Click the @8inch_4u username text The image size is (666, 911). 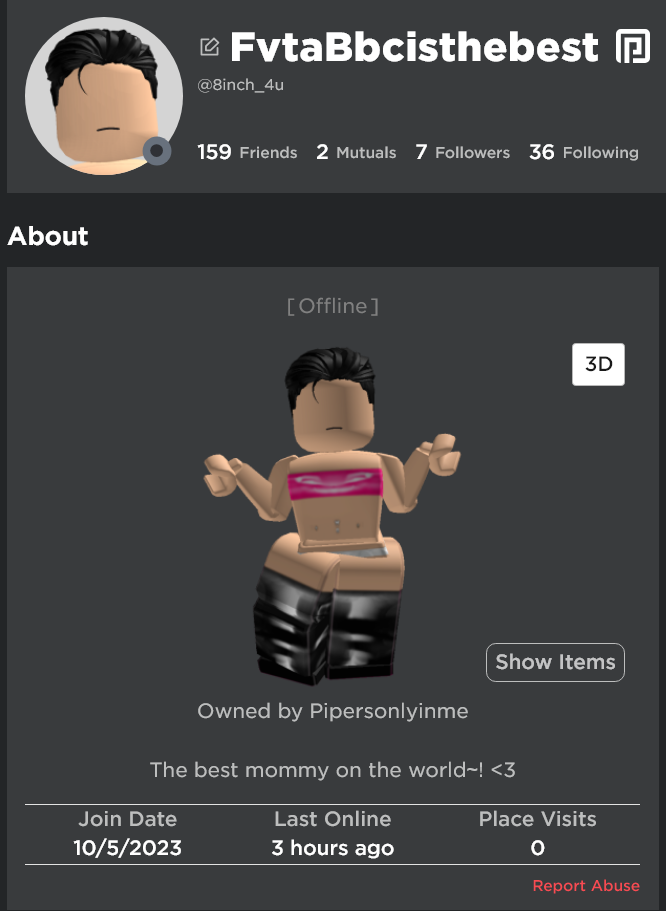coord(241,85)
